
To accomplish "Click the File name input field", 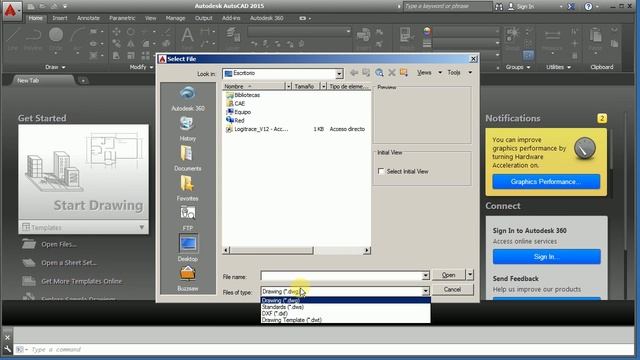I will pyautogui.click(x=341, y=276).
